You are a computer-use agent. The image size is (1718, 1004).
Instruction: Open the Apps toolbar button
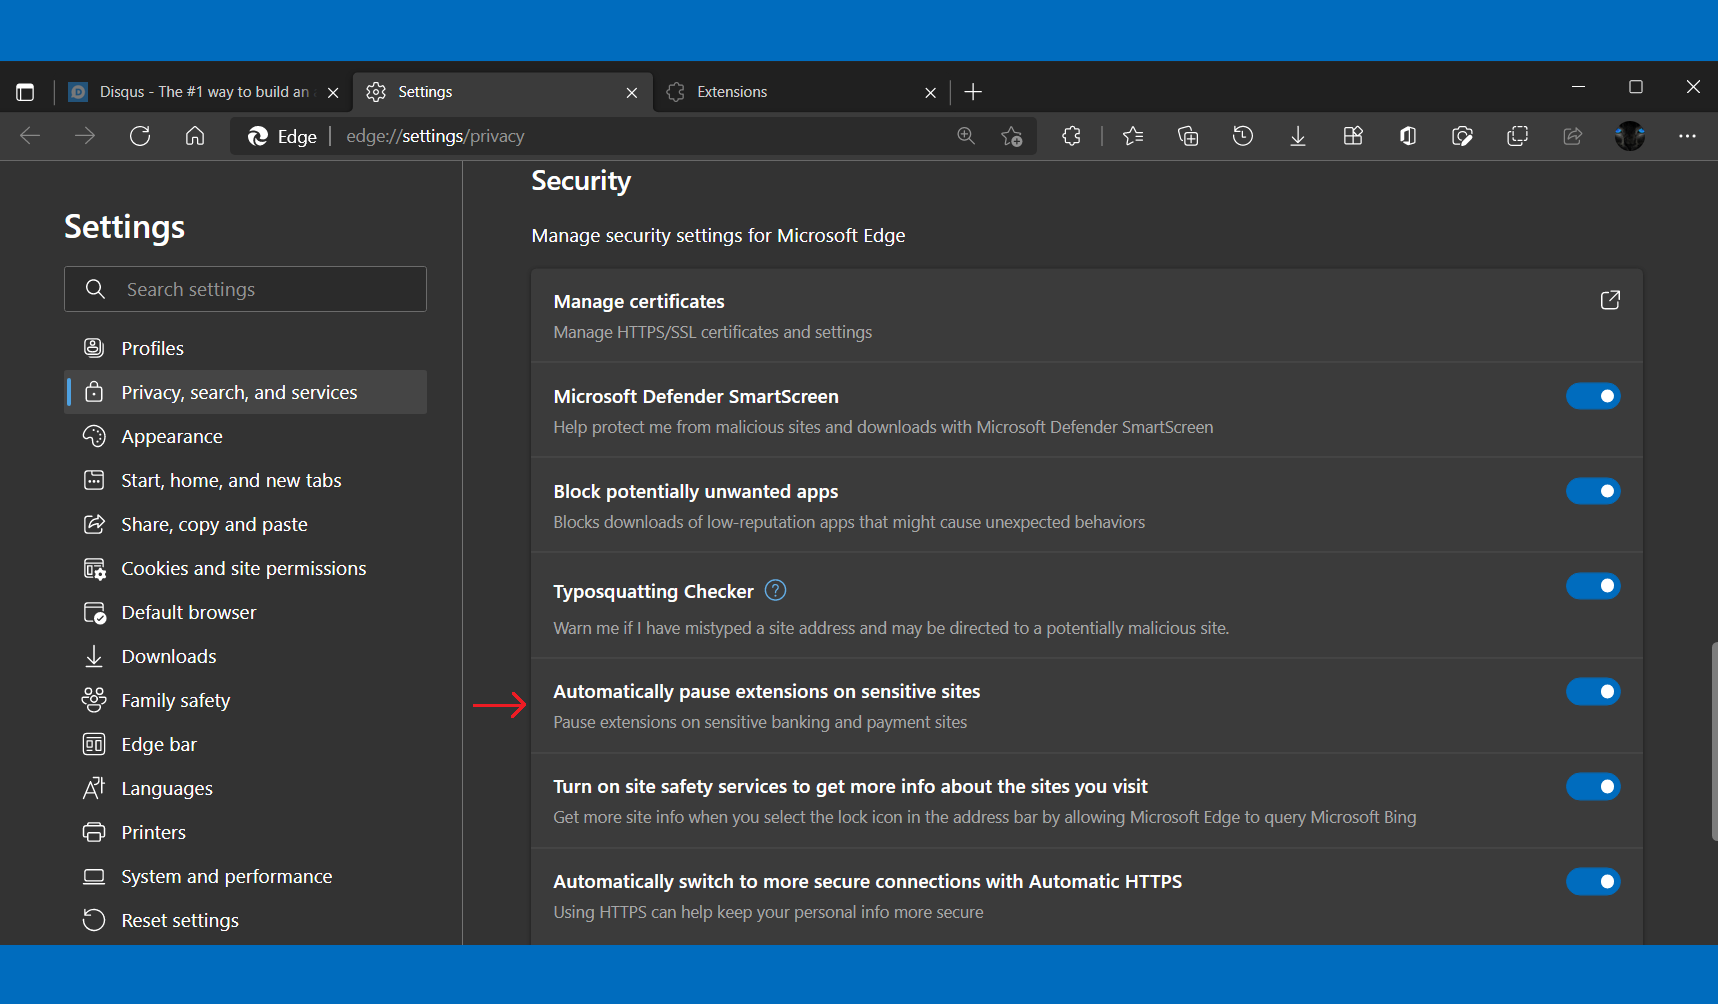click(x=1353, y=136)
